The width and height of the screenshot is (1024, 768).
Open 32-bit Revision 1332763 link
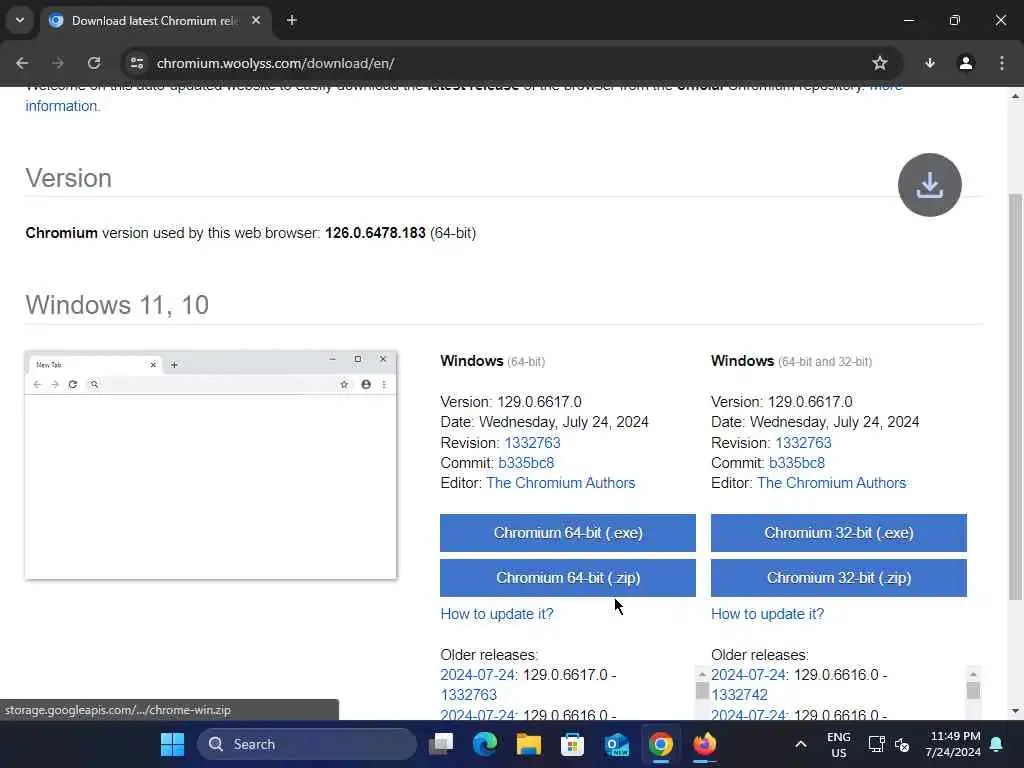tap(803, 443)
